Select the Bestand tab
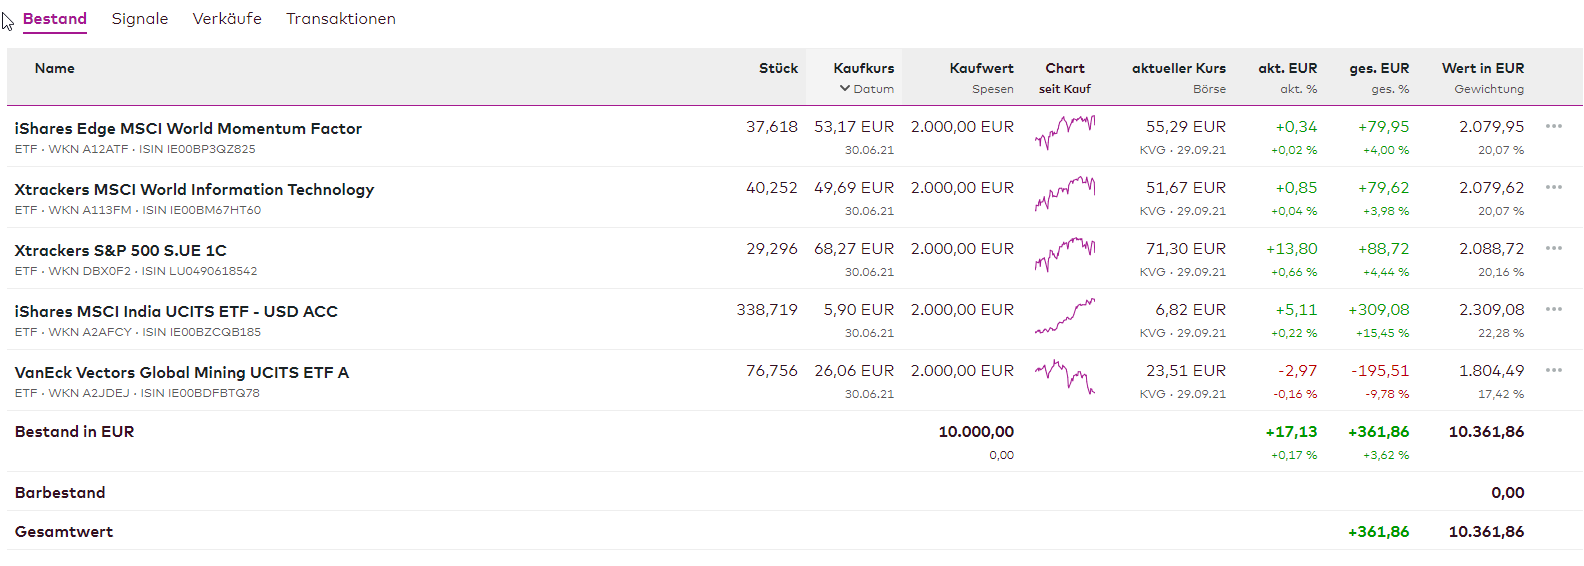This screenshot has height=566, width=1584. click(x=55, y=19)
